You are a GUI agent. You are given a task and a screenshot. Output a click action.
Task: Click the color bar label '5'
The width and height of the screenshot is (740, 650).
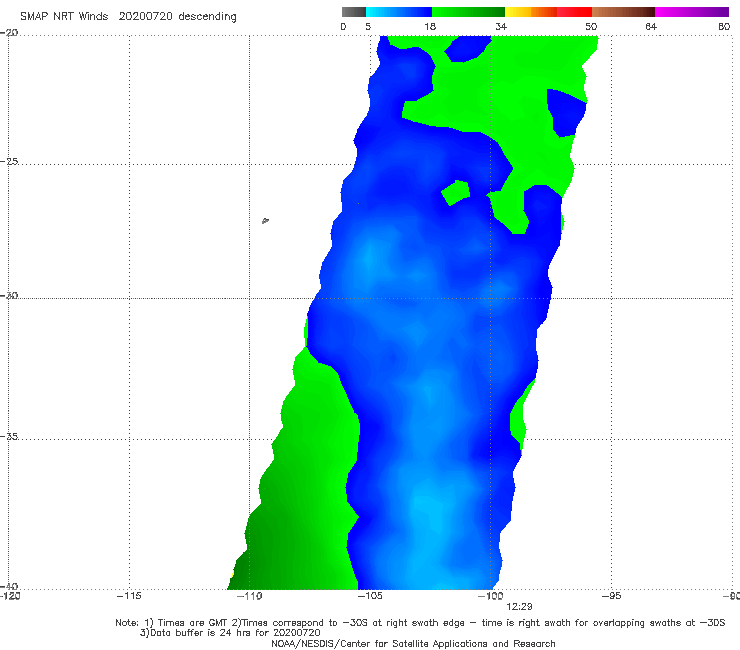[x=368, y=27]
